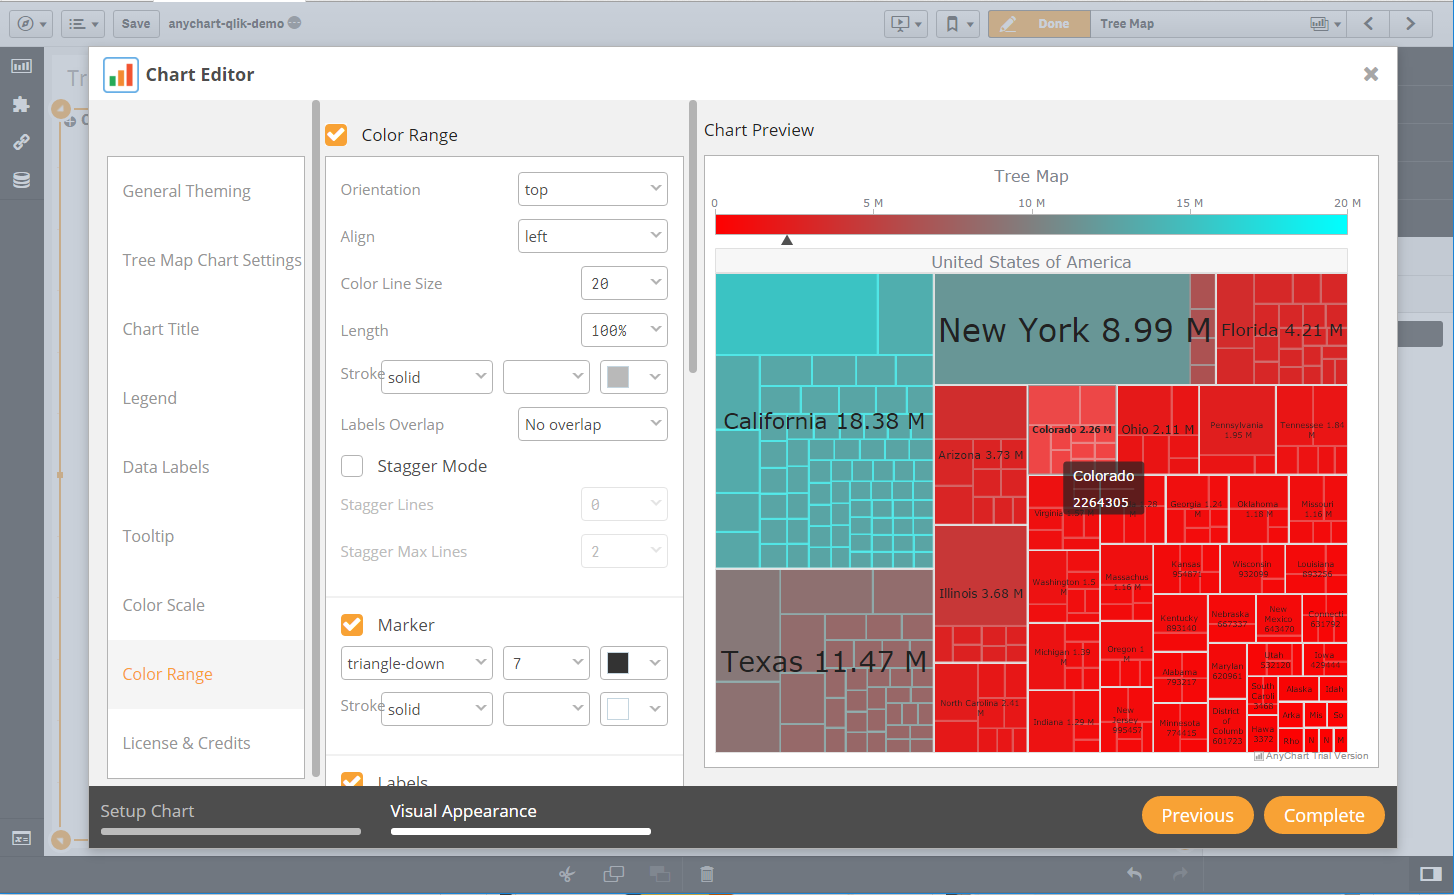Viewport: 1454px width, 895px height.
Task: Open the Orientation dropdown
Action: click(x=592, y=189)
